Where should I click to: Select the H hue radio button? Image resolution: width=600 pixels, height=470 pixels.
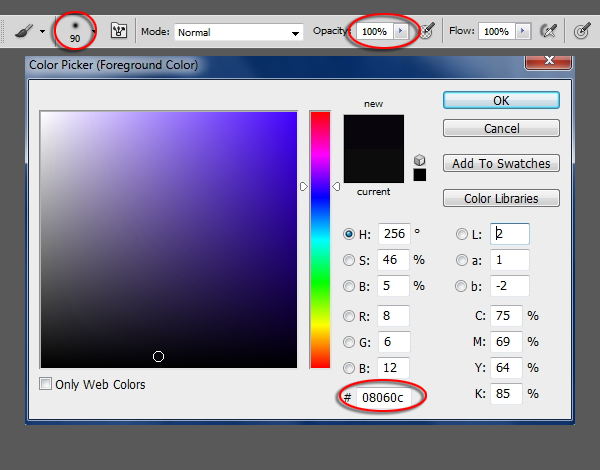349,234
